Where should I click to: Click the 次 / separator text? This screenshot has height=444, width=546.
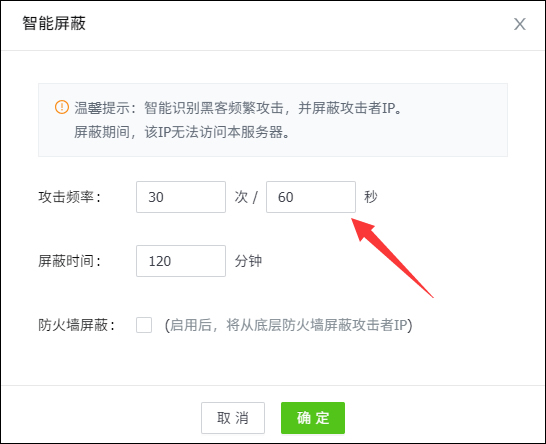click(246, 197)
